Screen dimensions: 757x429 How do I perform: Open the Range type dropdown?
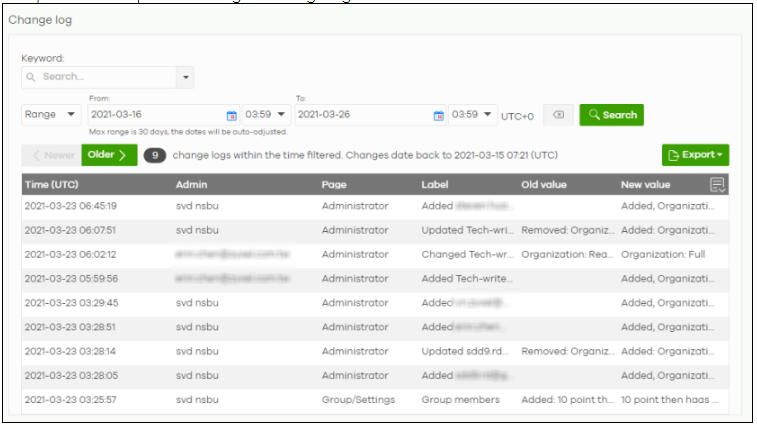coord(51,115)
